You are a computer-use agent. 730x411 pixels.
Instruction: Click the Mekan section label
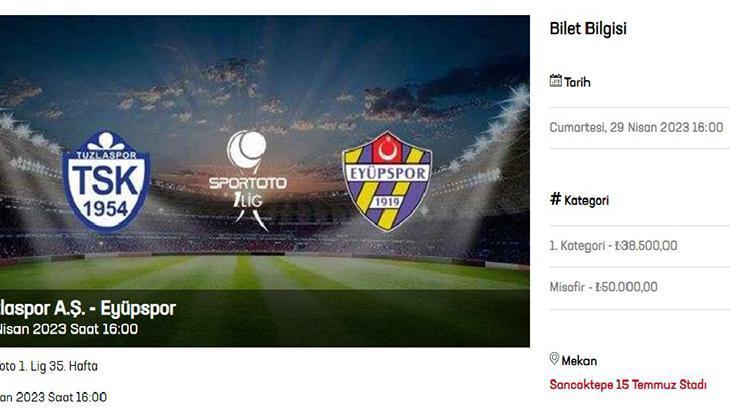tap(579, 361)
